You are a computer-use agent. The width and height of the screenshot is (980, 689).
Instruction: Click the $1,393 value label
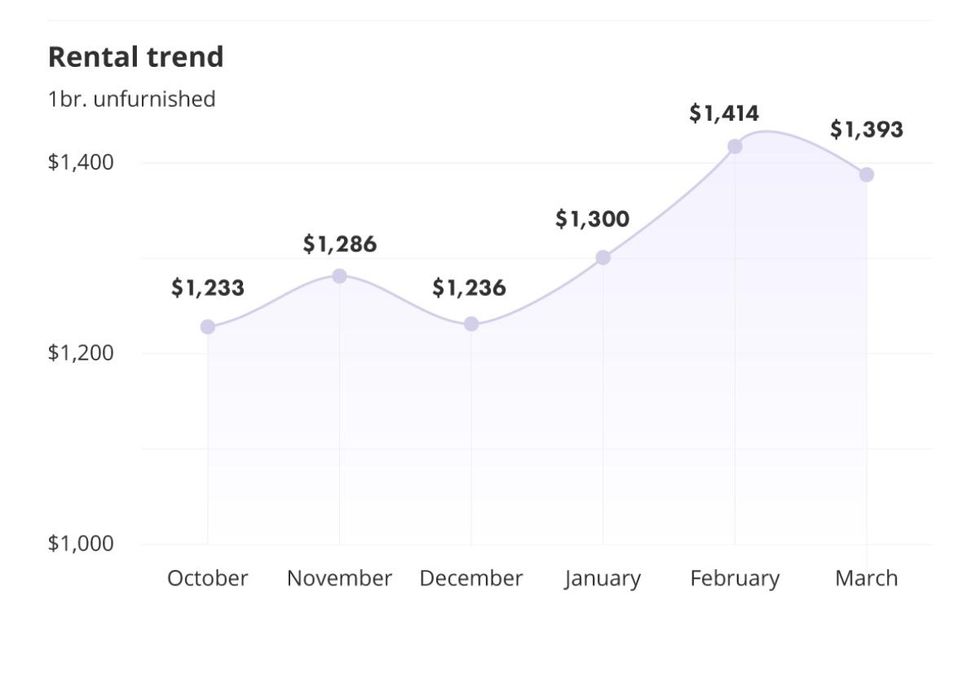(866, 130)
